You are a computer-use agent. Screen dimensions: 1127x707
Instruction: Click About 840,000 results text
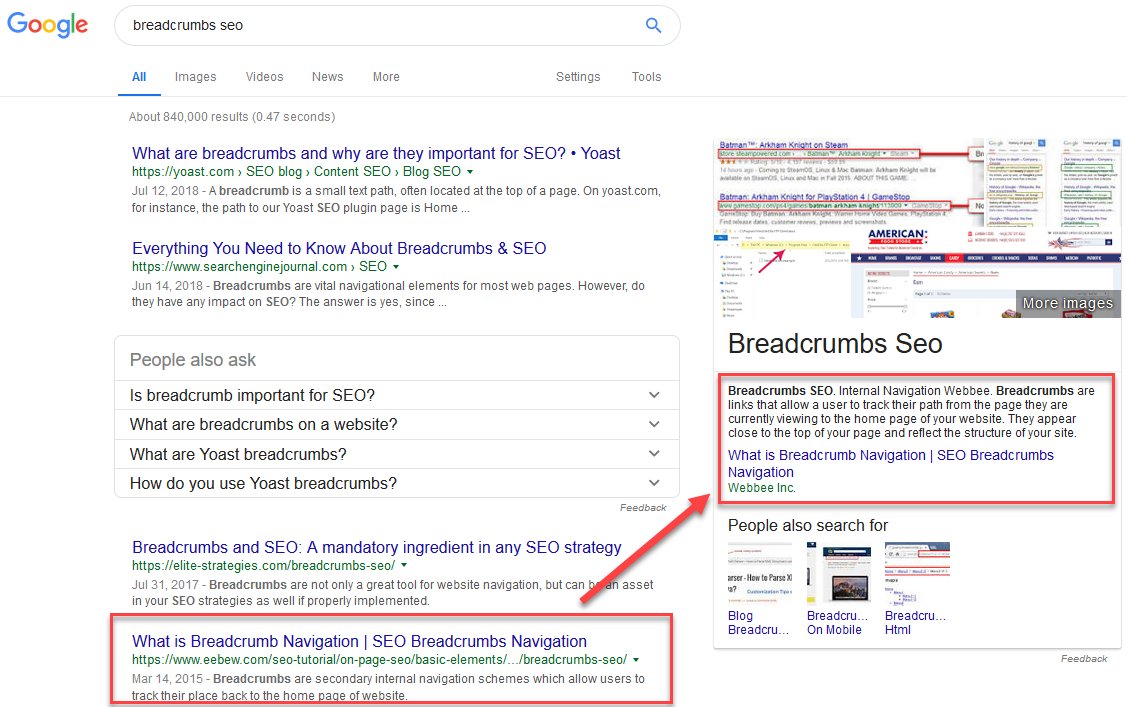[231, 116]
